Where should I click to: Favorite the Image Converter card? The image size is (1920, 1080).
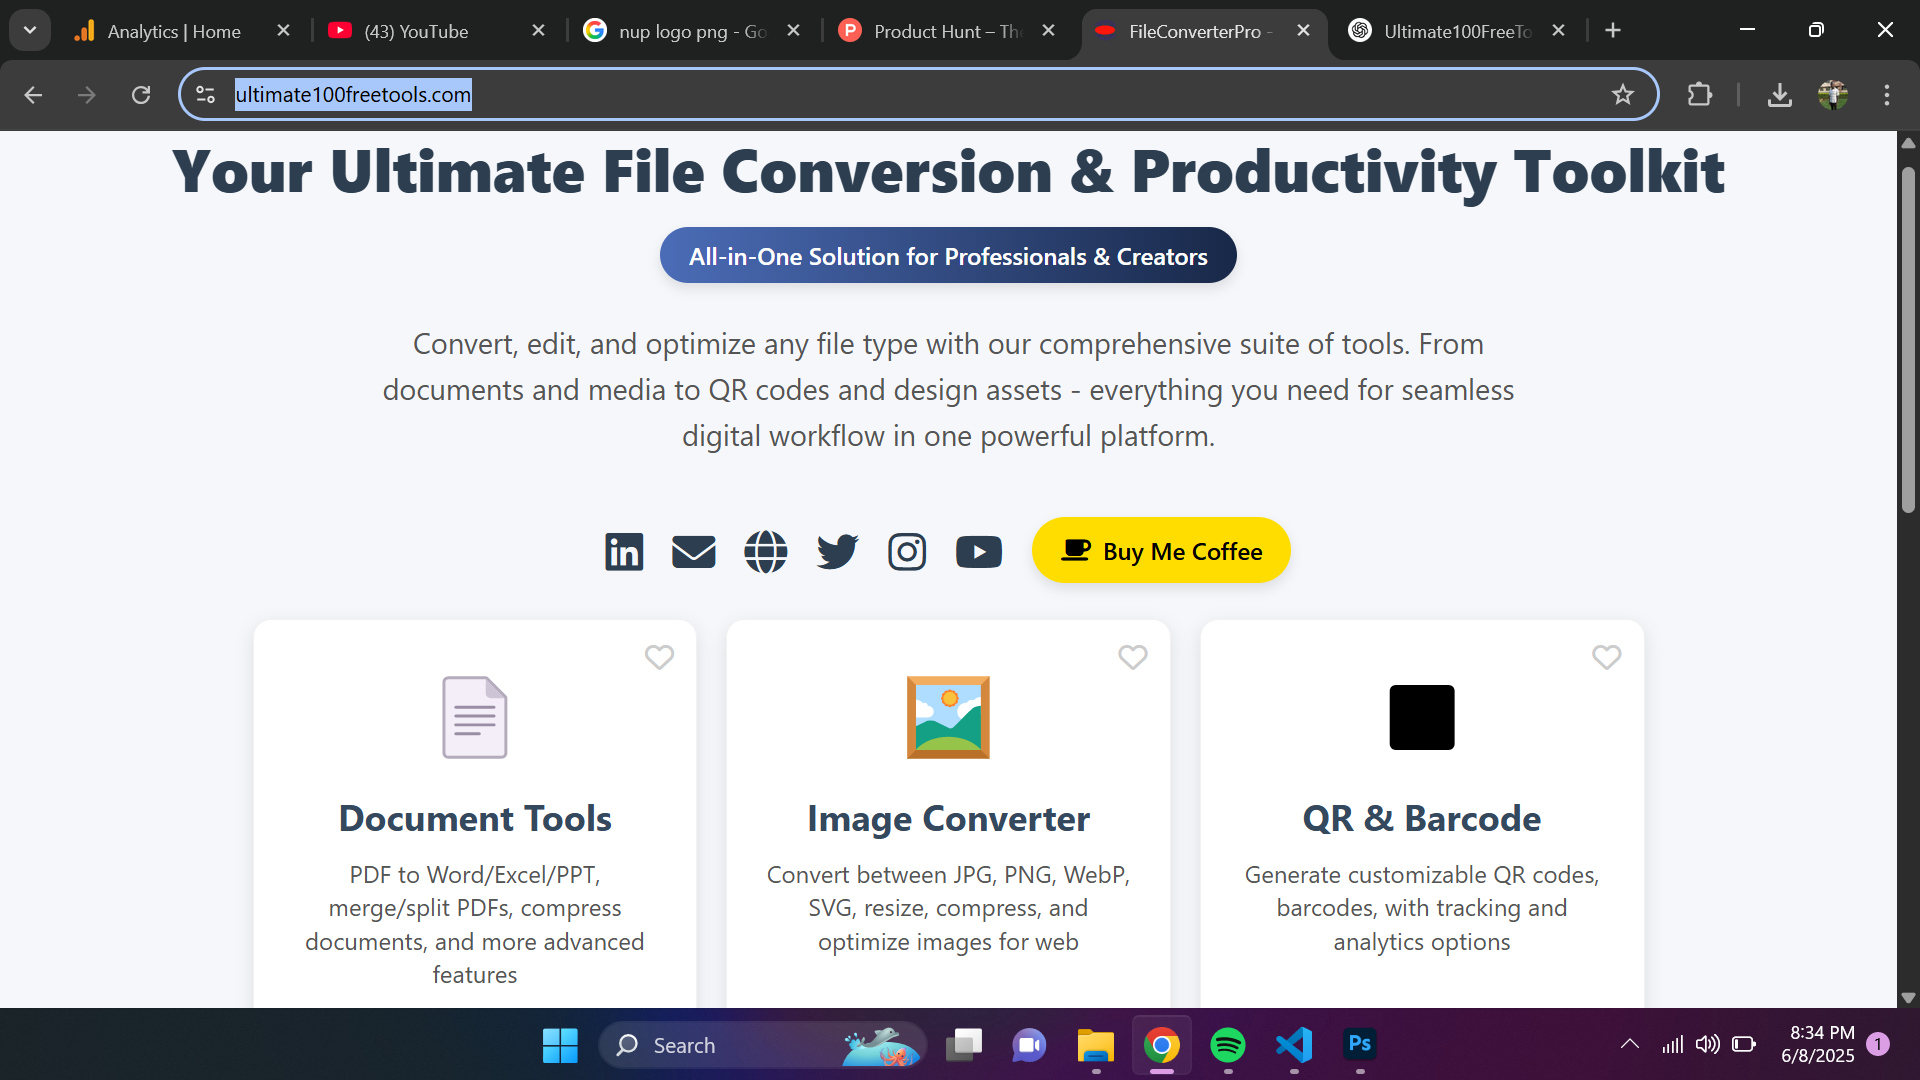point(1133,657)
